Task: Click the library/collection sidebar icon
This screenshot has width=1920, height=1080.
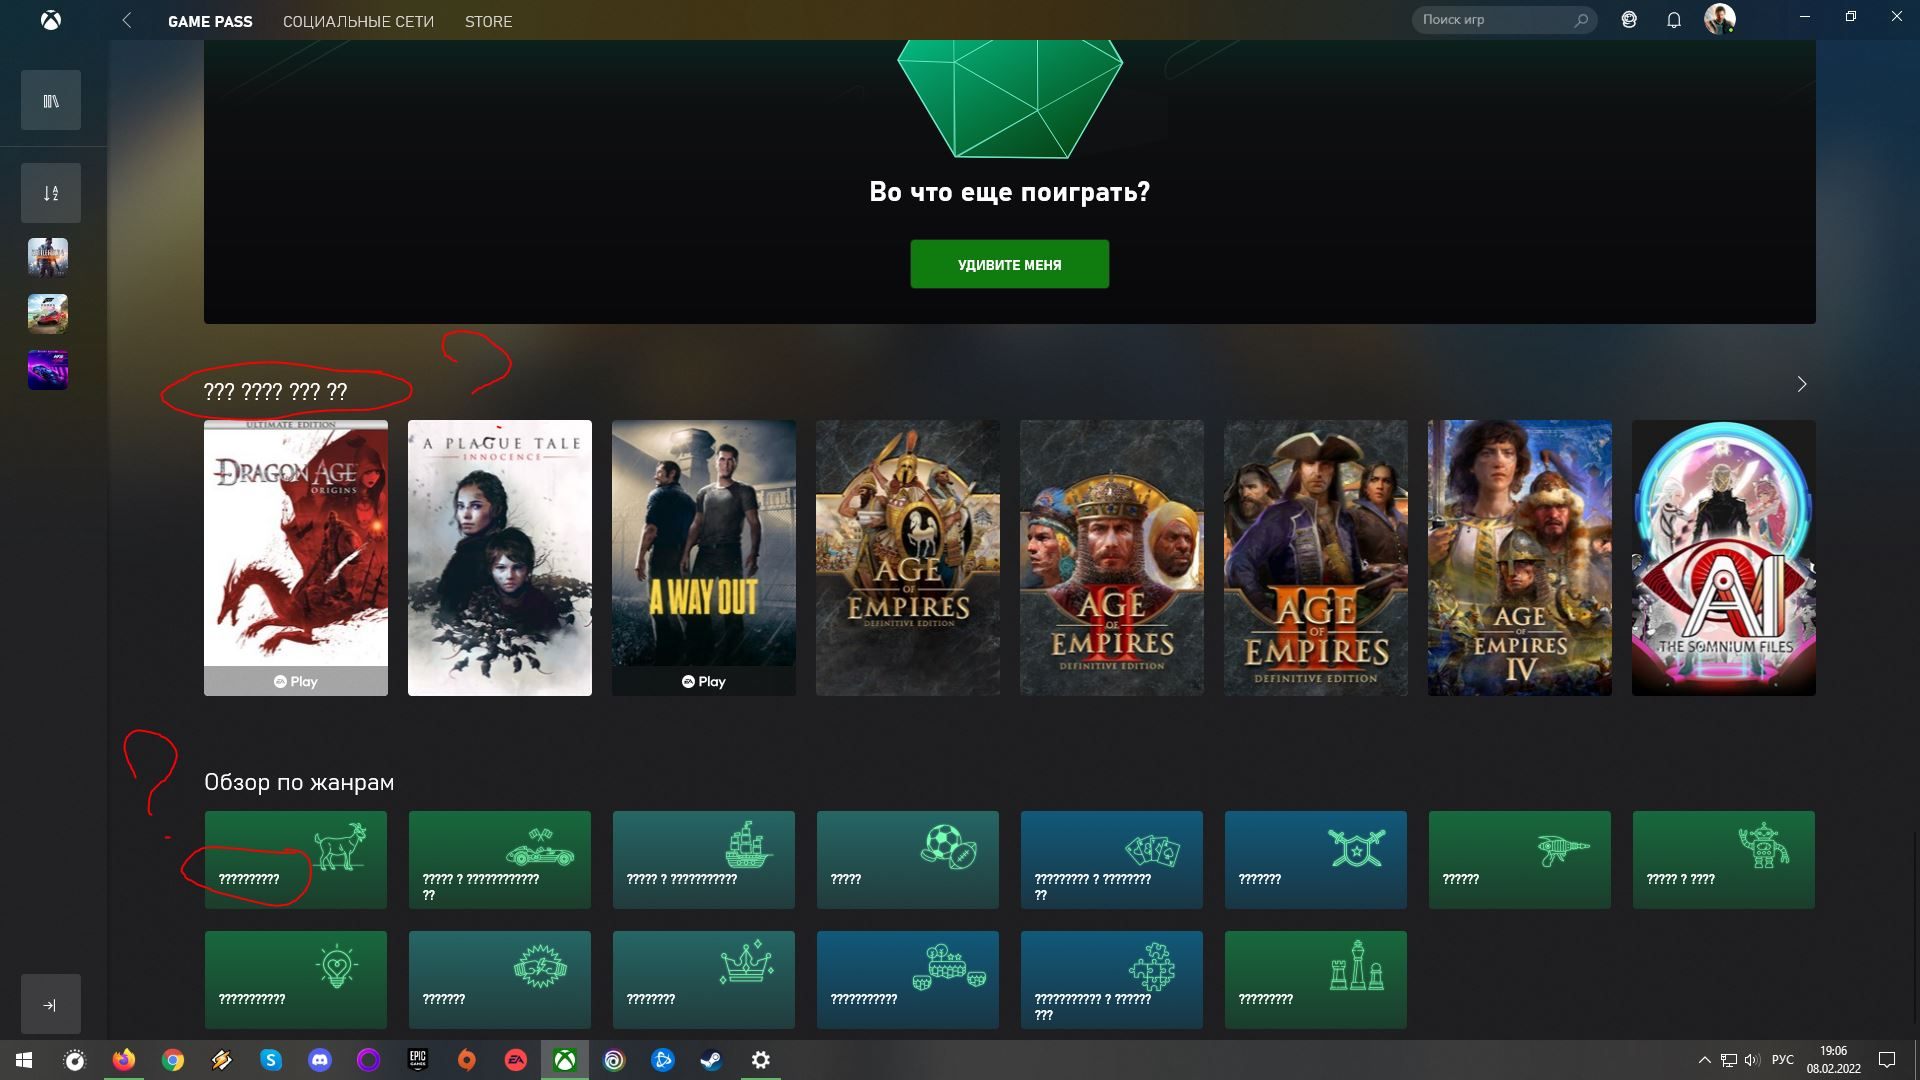Action: click(x=50, y=99)
